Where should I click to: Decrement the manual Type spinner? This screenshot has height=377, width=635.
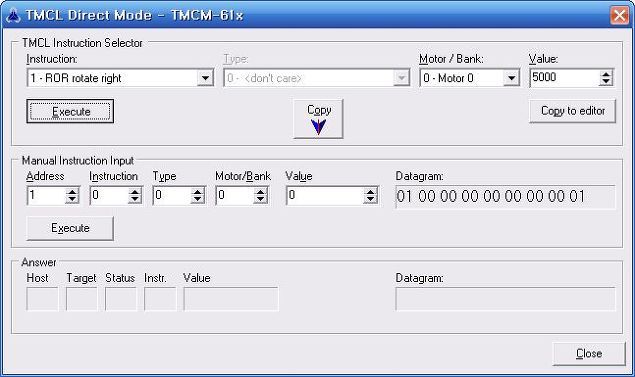pos(198,200)
